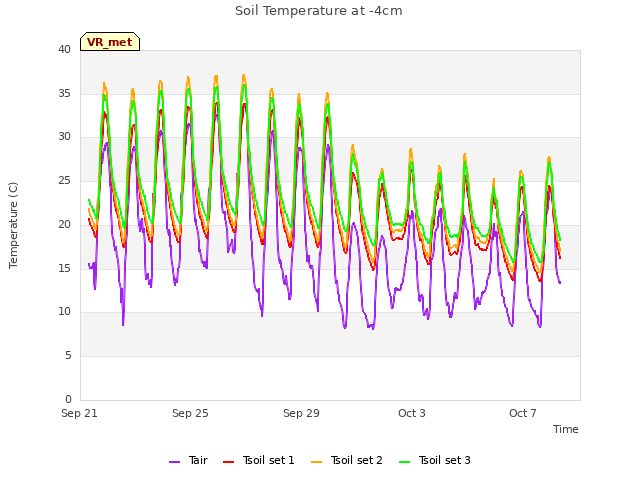Click the Oct 7 x-axis tick label
This screenshot has width=640, height=480.
tap(523, 413)
